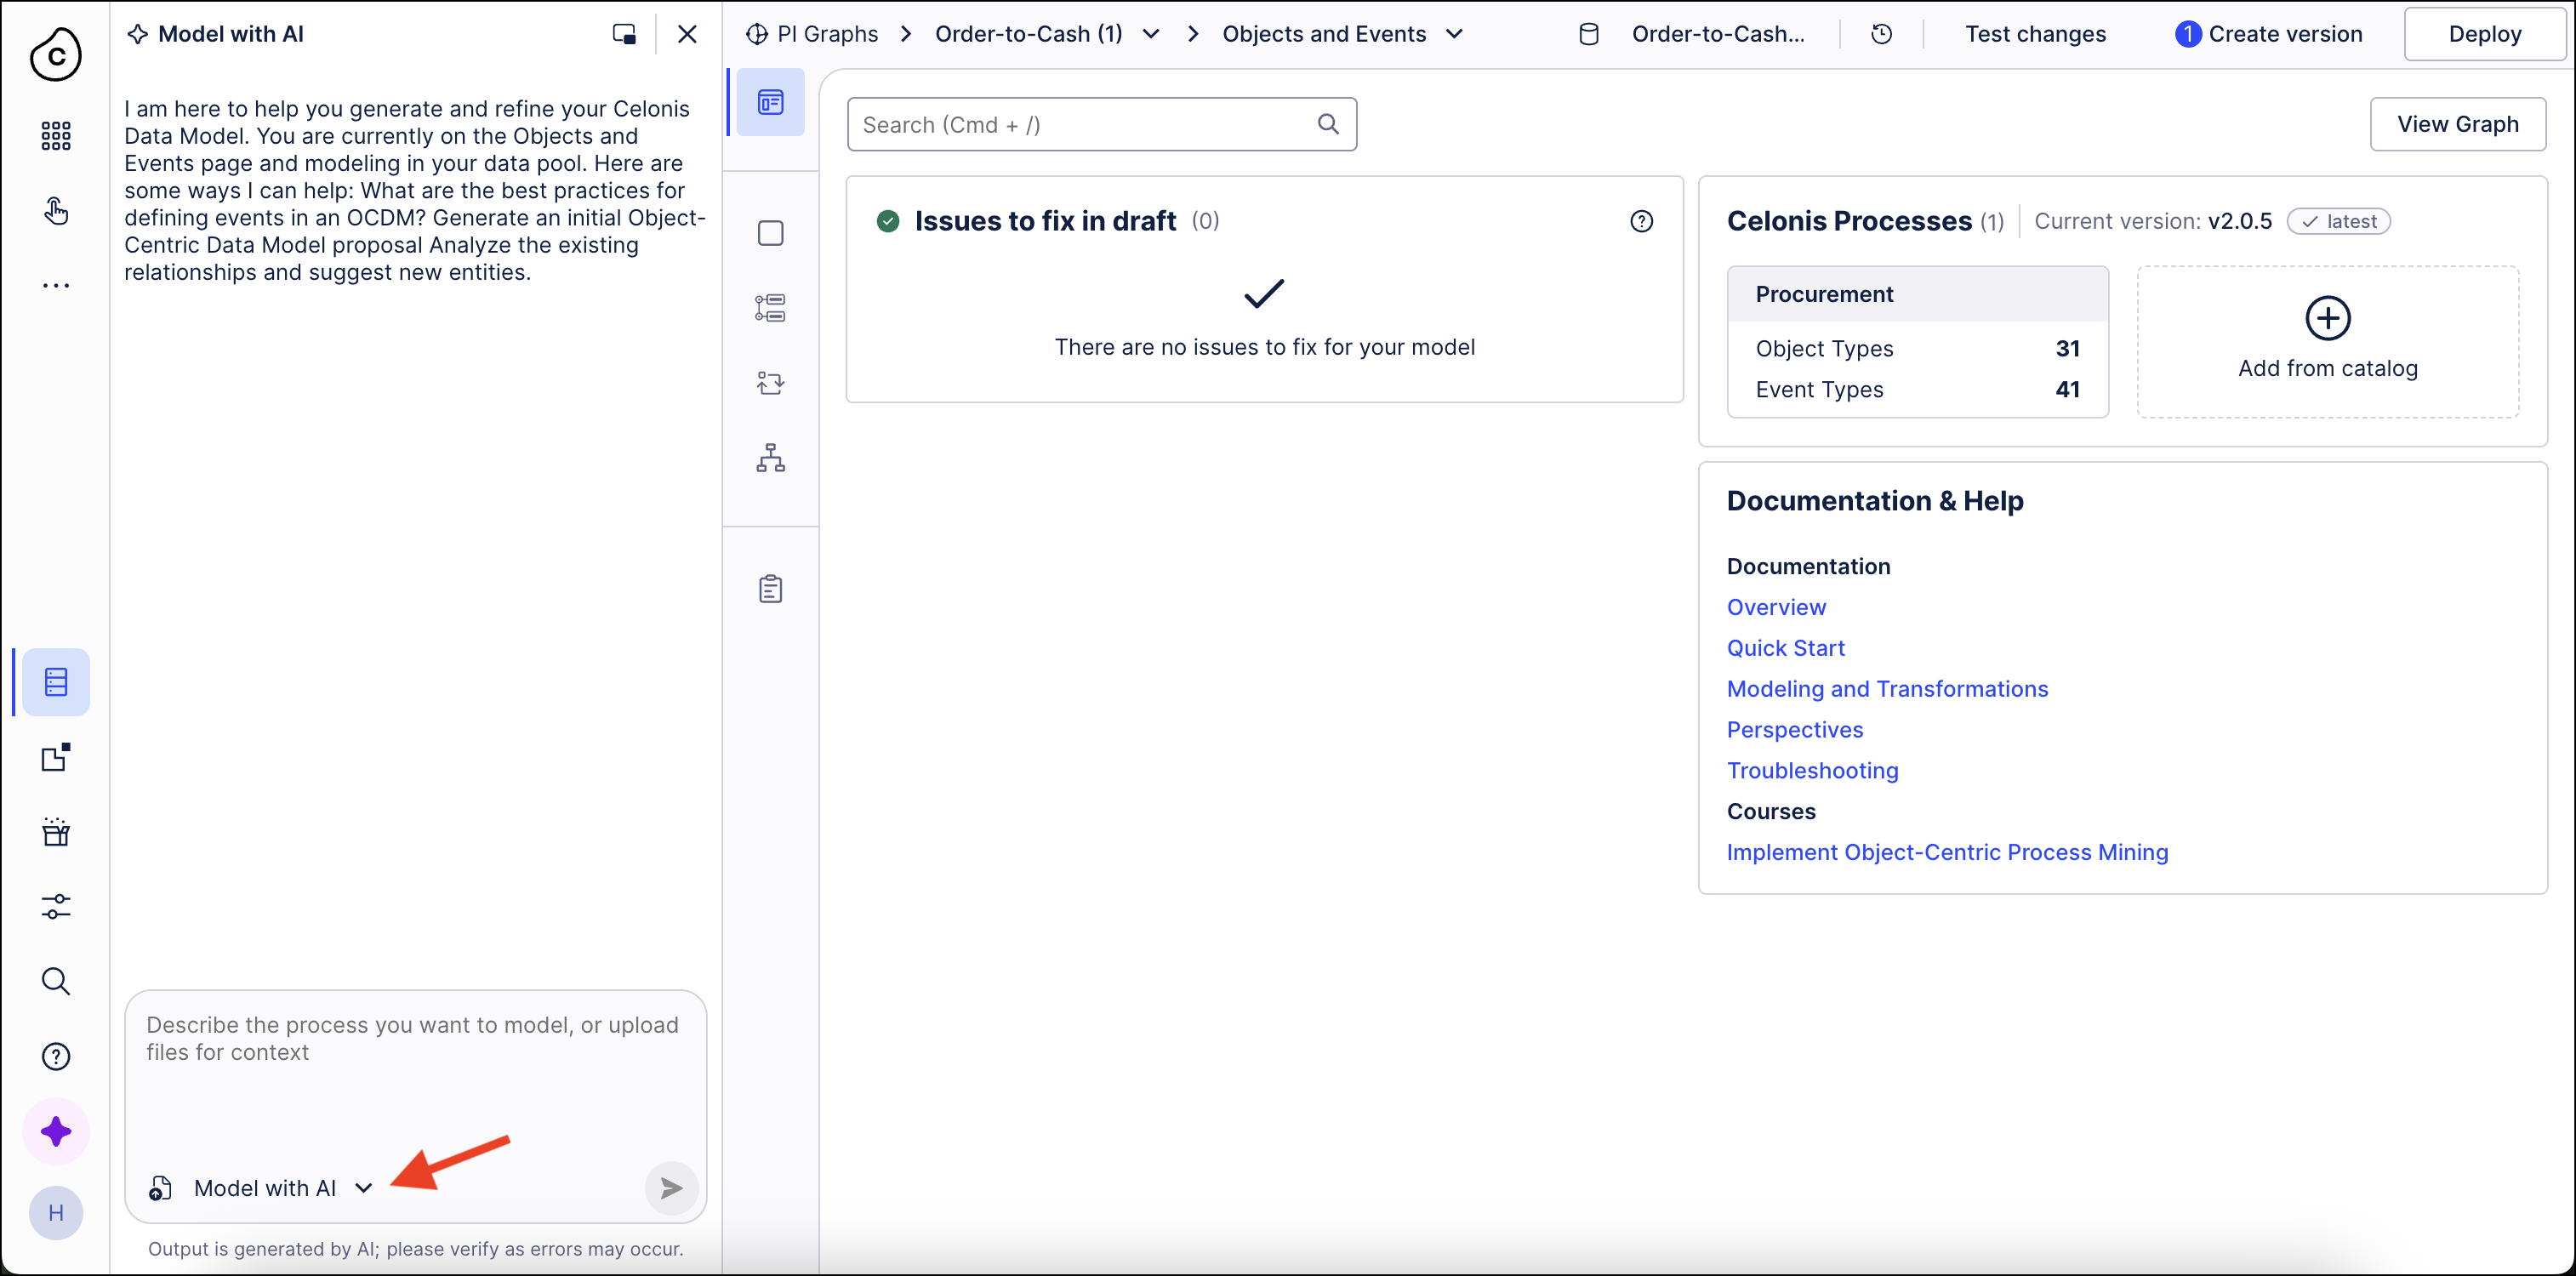Open the list tree icon in vertical toolbar
Viewport: 2576px width, 1276px height.
coord(770,308)
